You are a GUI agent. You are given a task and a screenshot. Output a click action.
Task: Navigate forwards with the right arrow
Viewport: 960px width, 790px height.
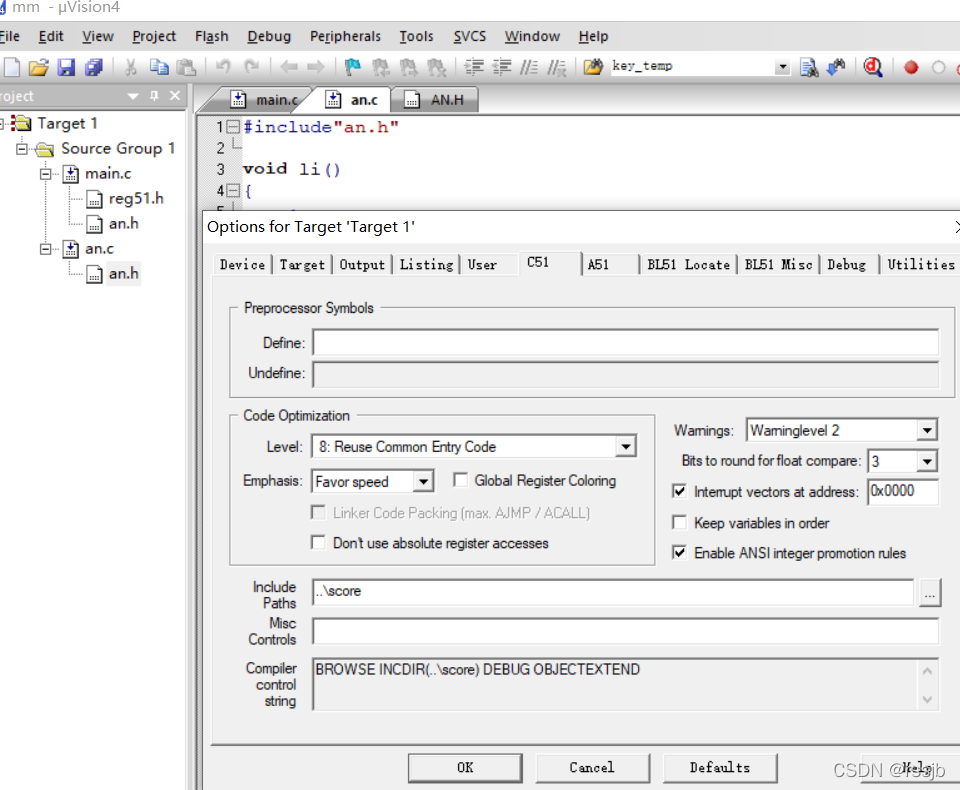pos(316,67)
